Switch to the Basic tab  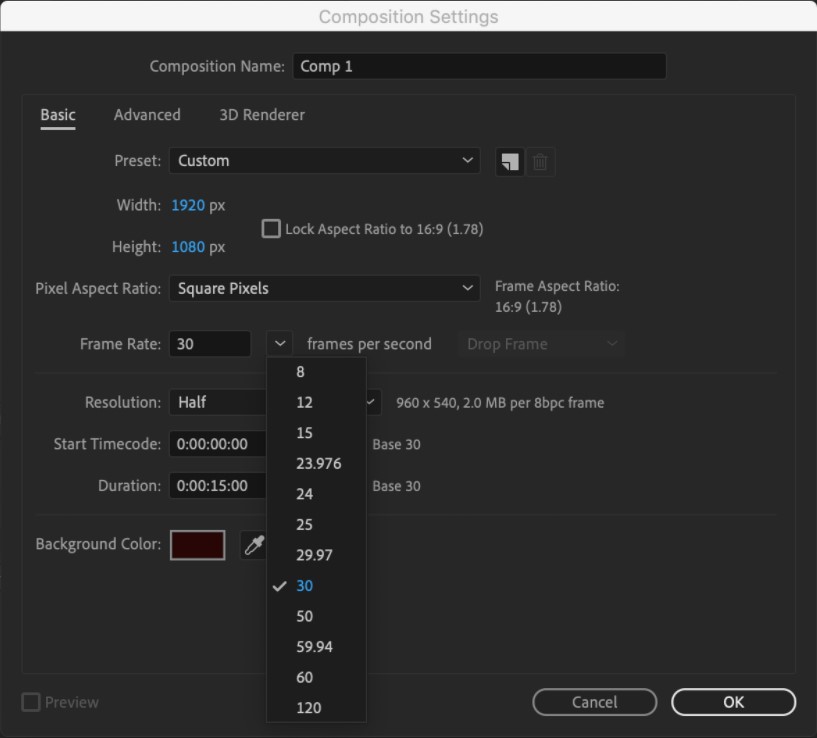(58, 115)
